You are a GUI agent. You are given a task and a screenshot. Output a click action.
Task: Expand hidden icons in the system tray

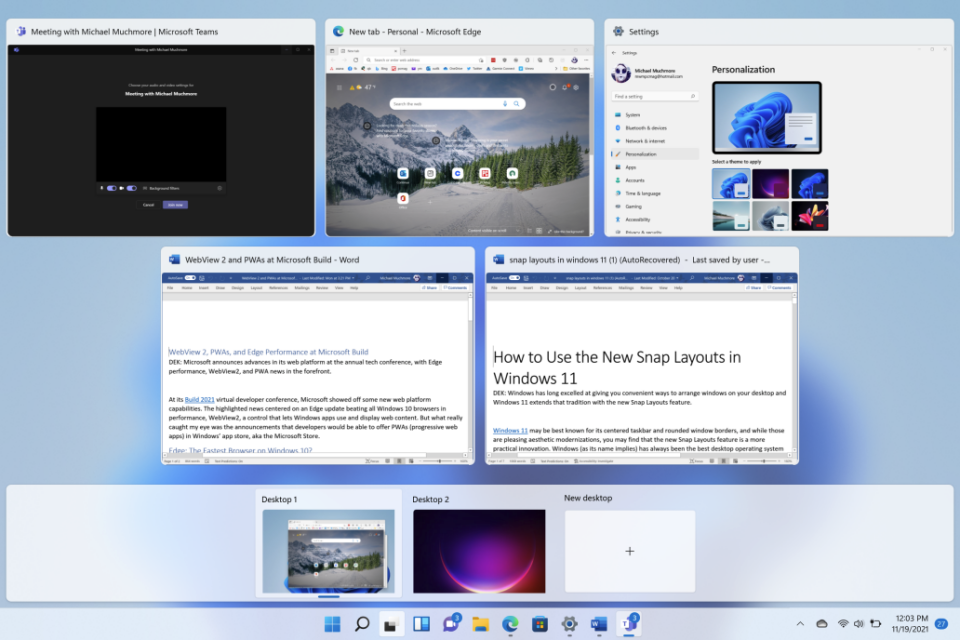[x=800, y=624]
